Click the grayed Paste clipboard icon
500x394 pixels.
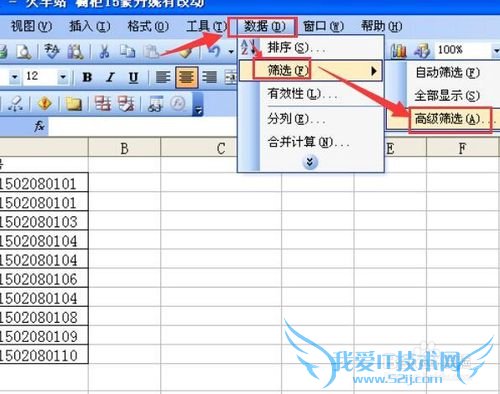point(151,52)
